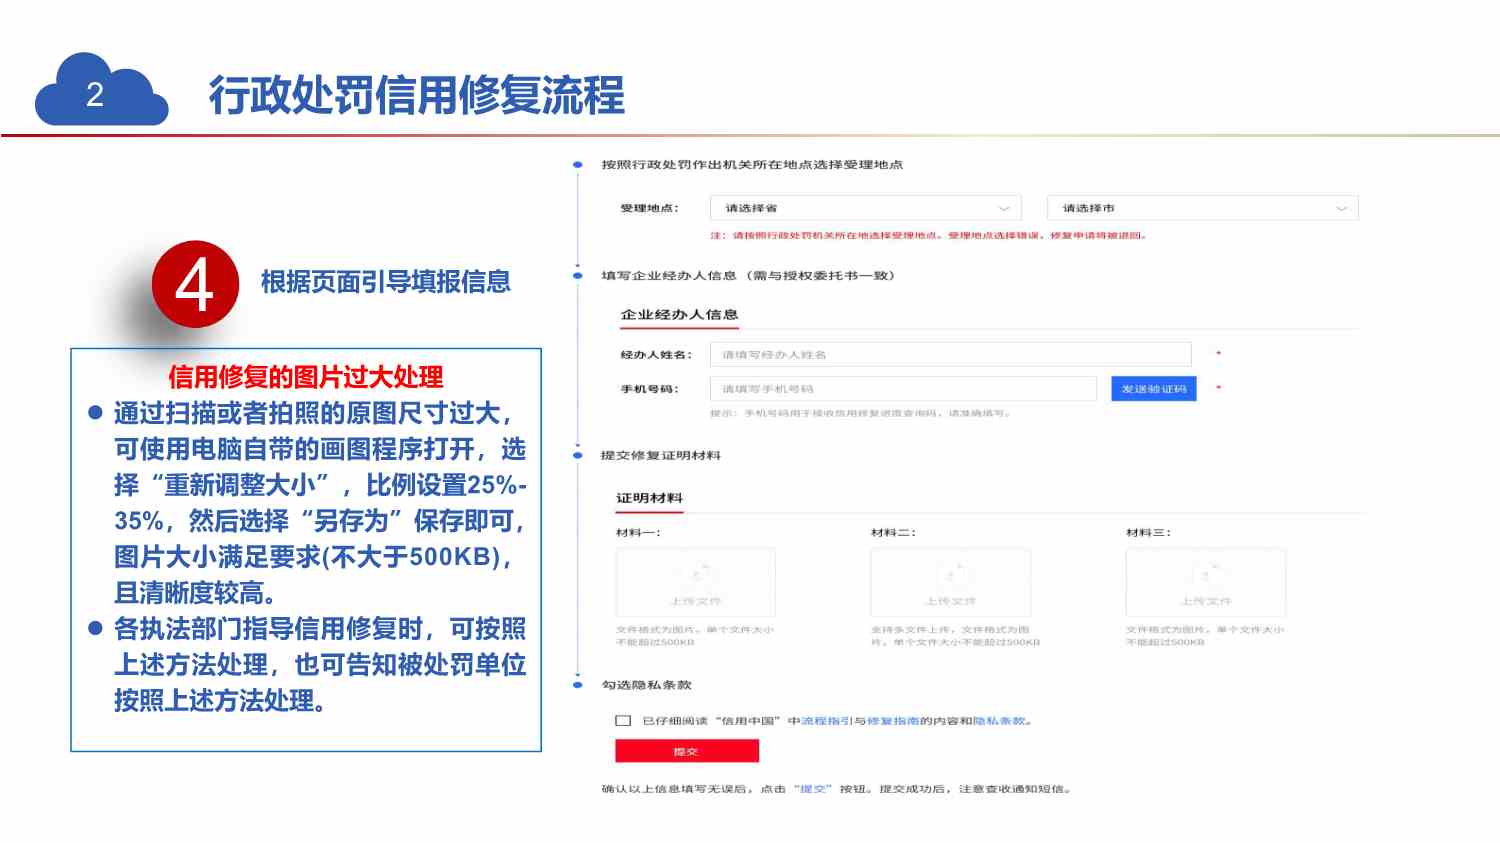Open the 流程指引 link

pos(826,720)
